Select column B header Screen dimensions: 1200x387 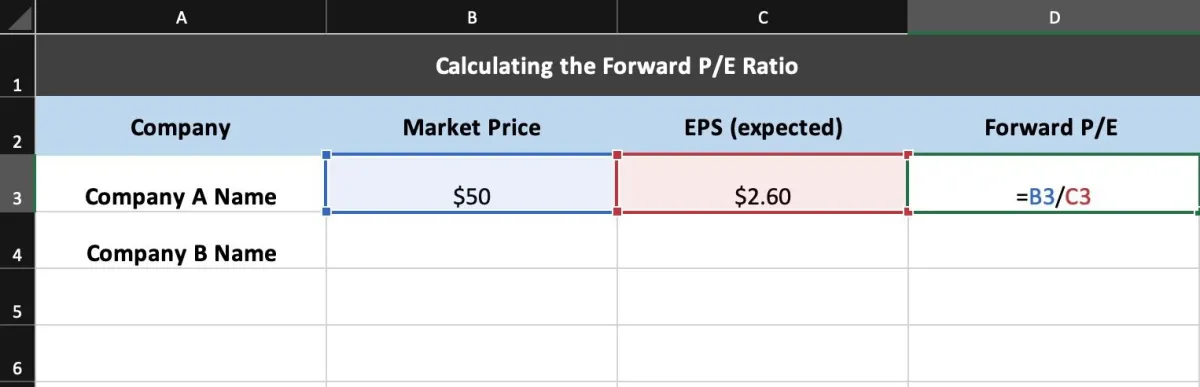coord(471,16)
